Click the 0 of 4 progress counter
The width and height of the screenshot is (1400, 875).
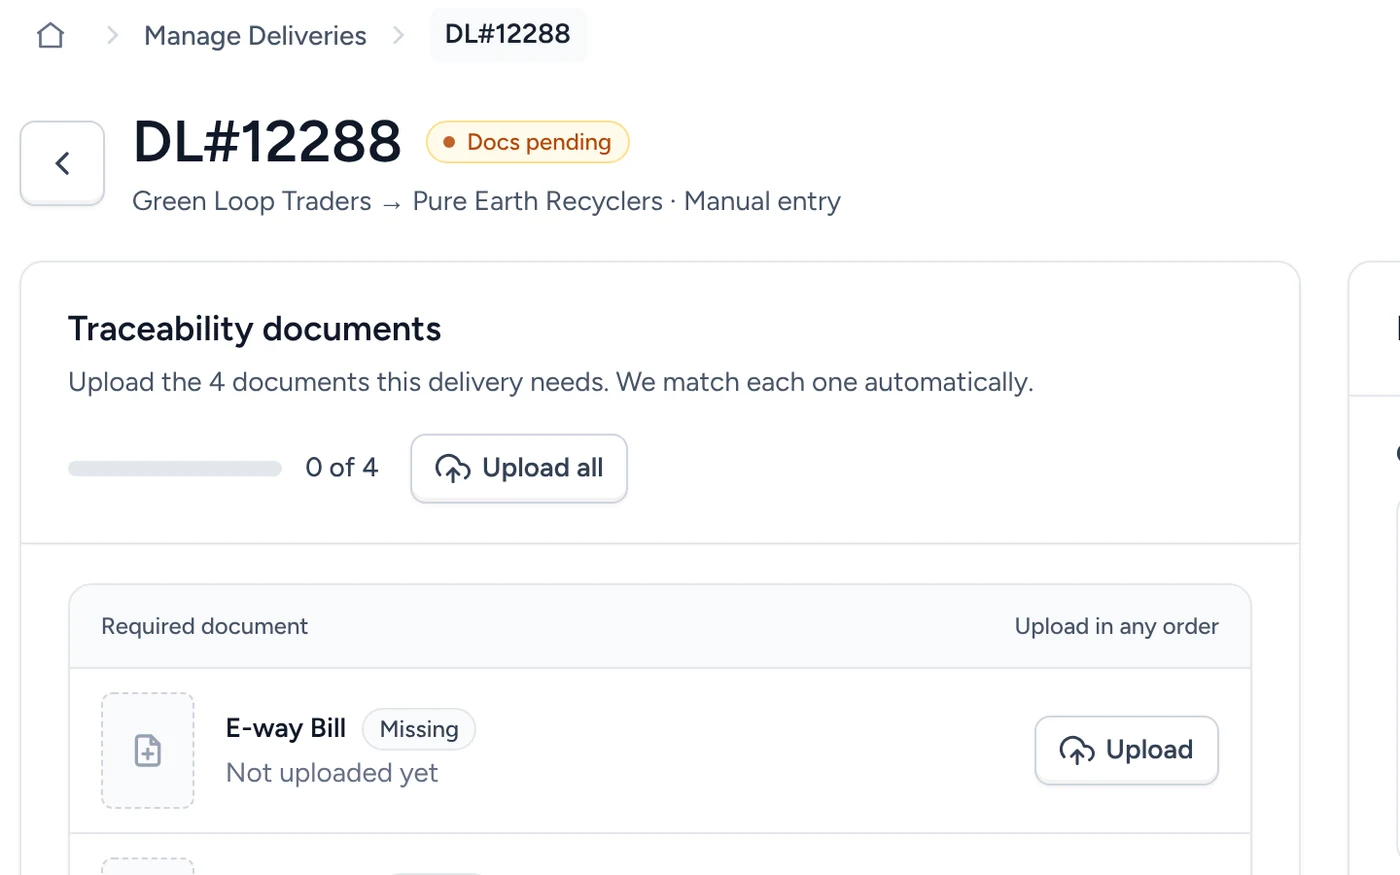pyautogui.click(x=342, y=468)
